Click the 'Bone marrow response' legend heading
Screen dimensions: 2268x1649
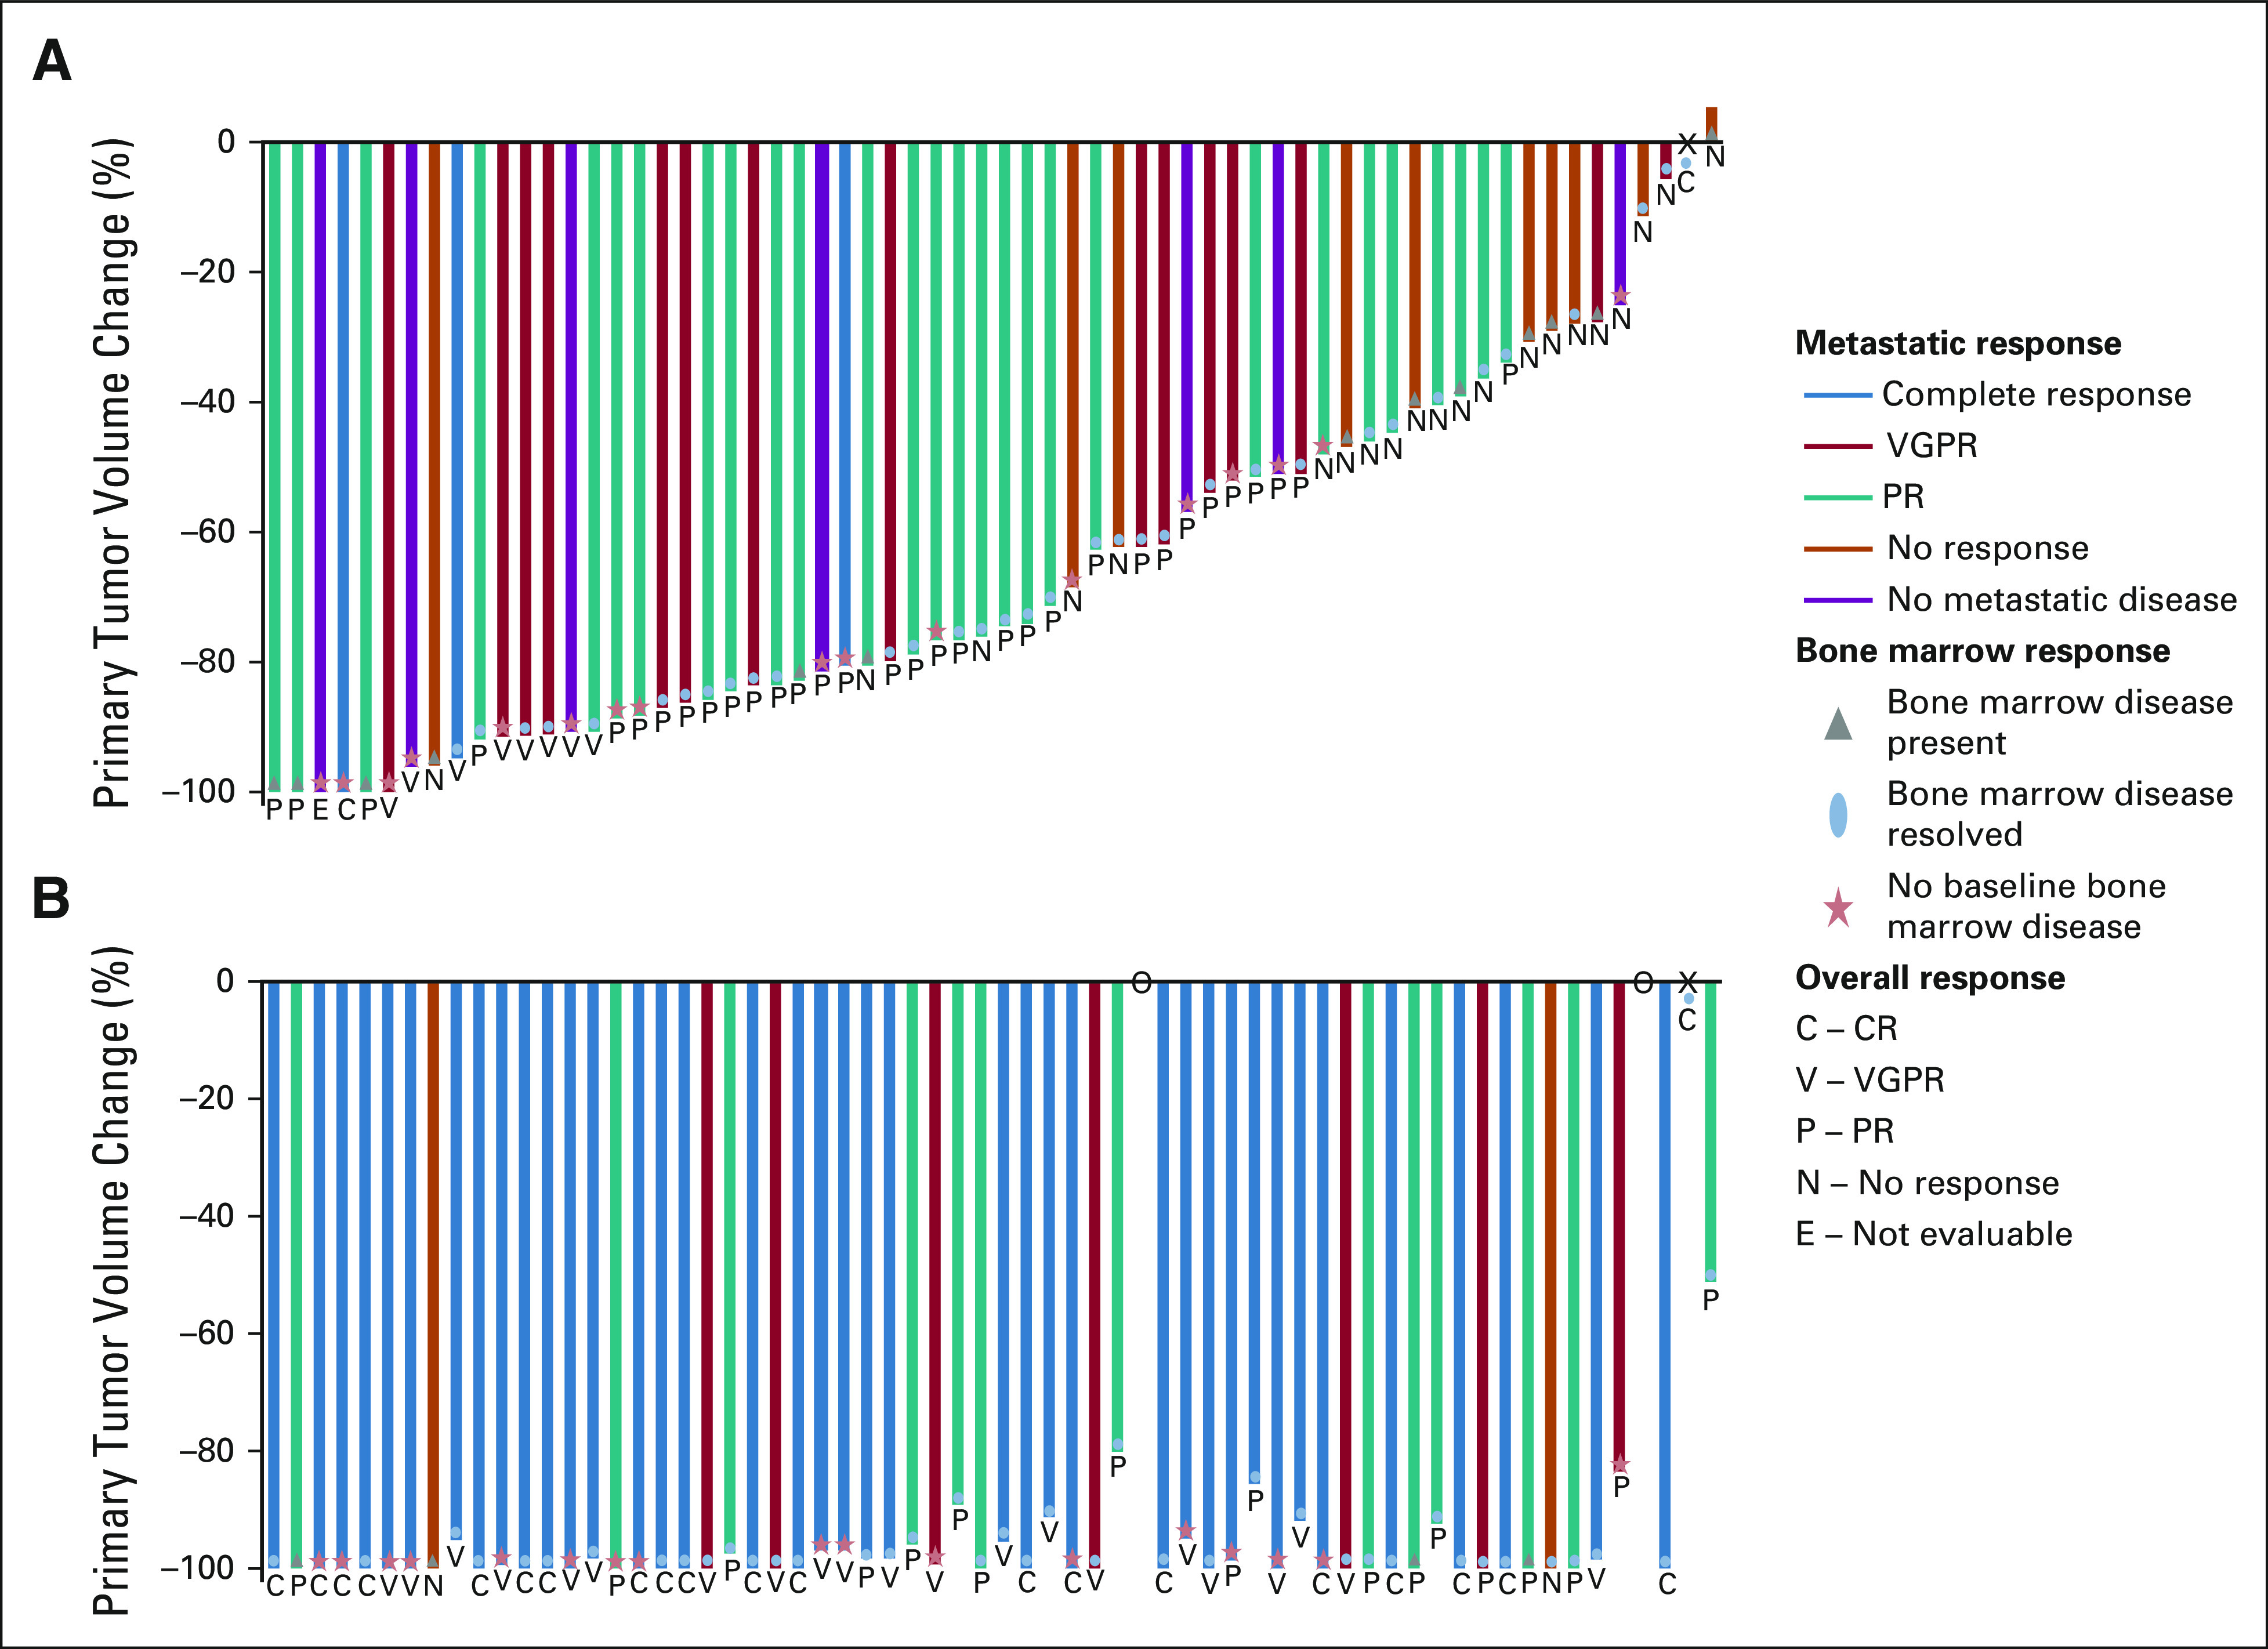point(1983,651)
